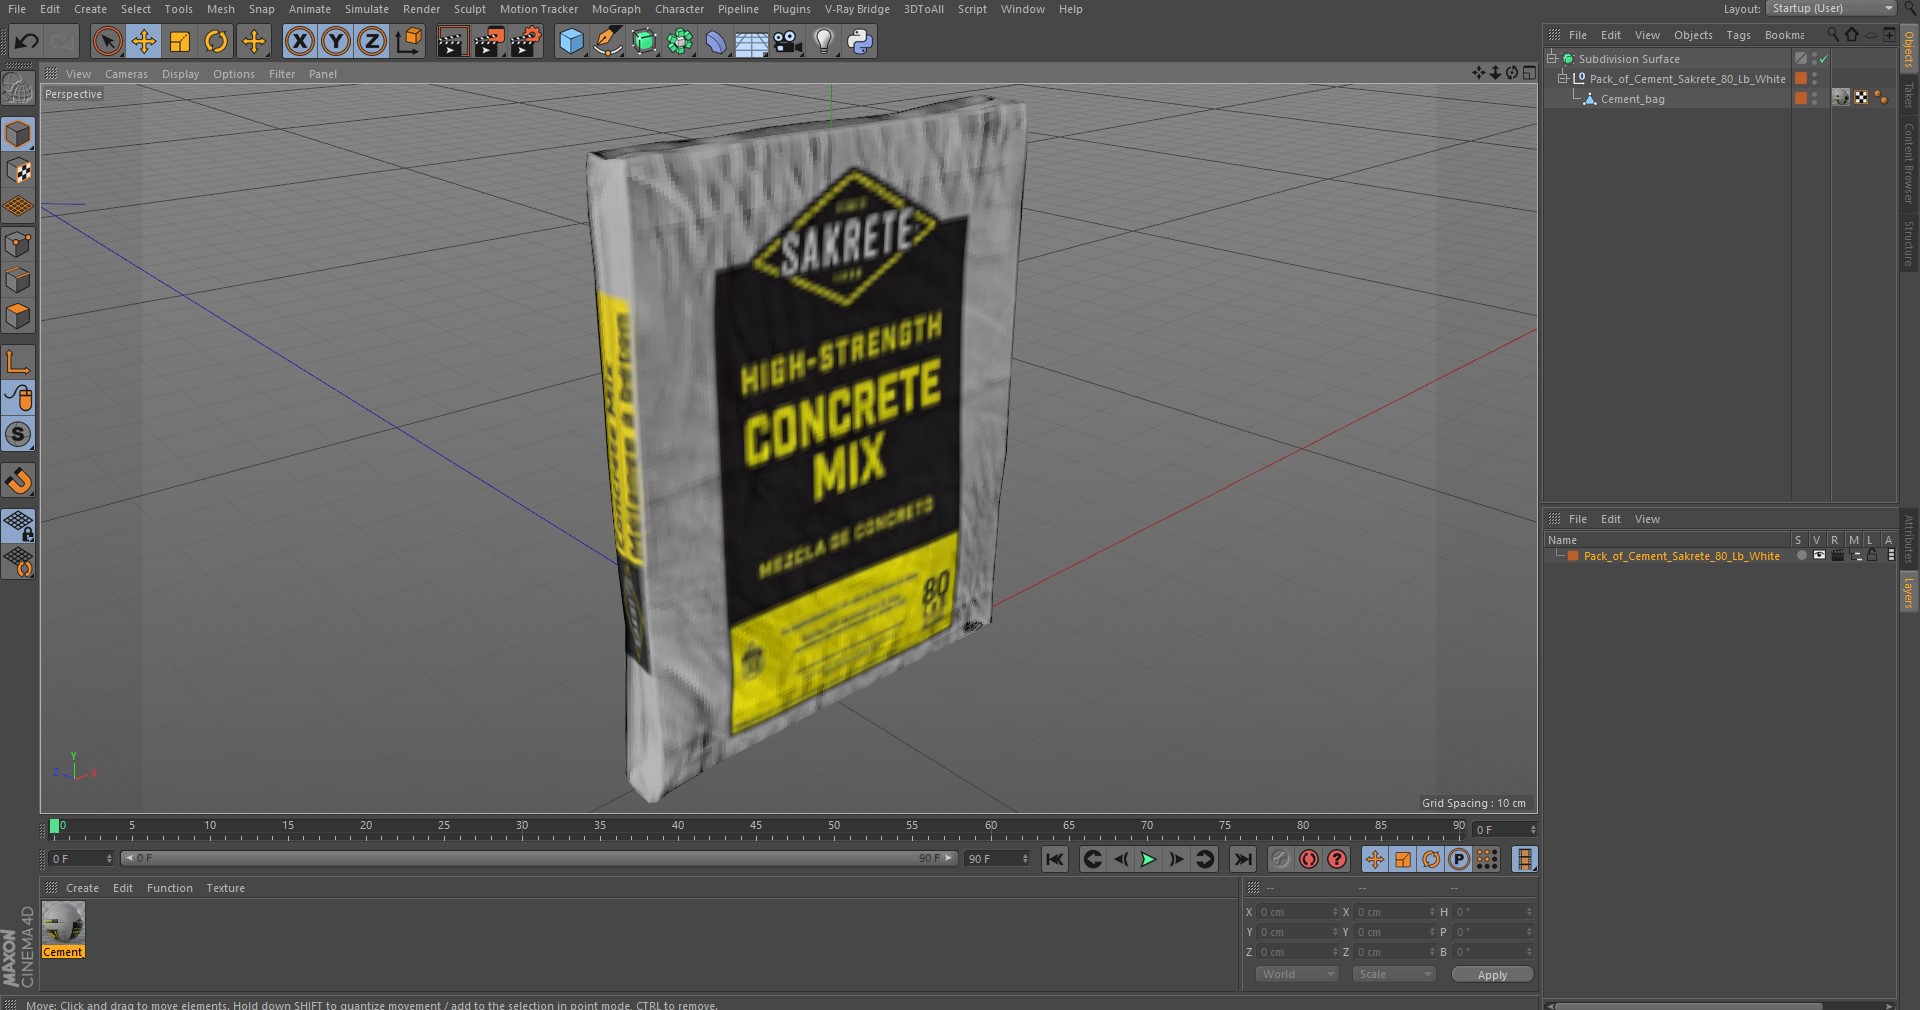Toggle Coordinate System icon
Viewport: 1920px width, 1010px height.
(x=409, y=41)
